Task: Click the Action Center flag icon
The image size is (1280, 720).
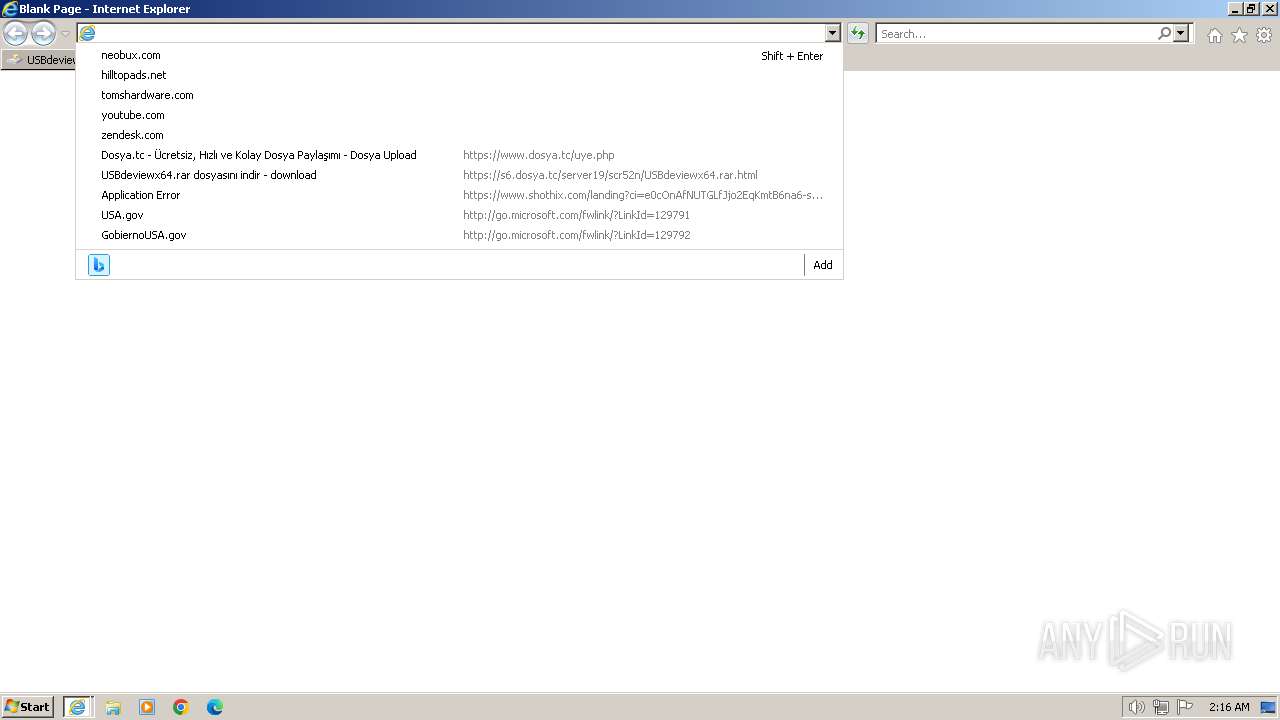Action: pyautogui.click(x=1185, y=707)
